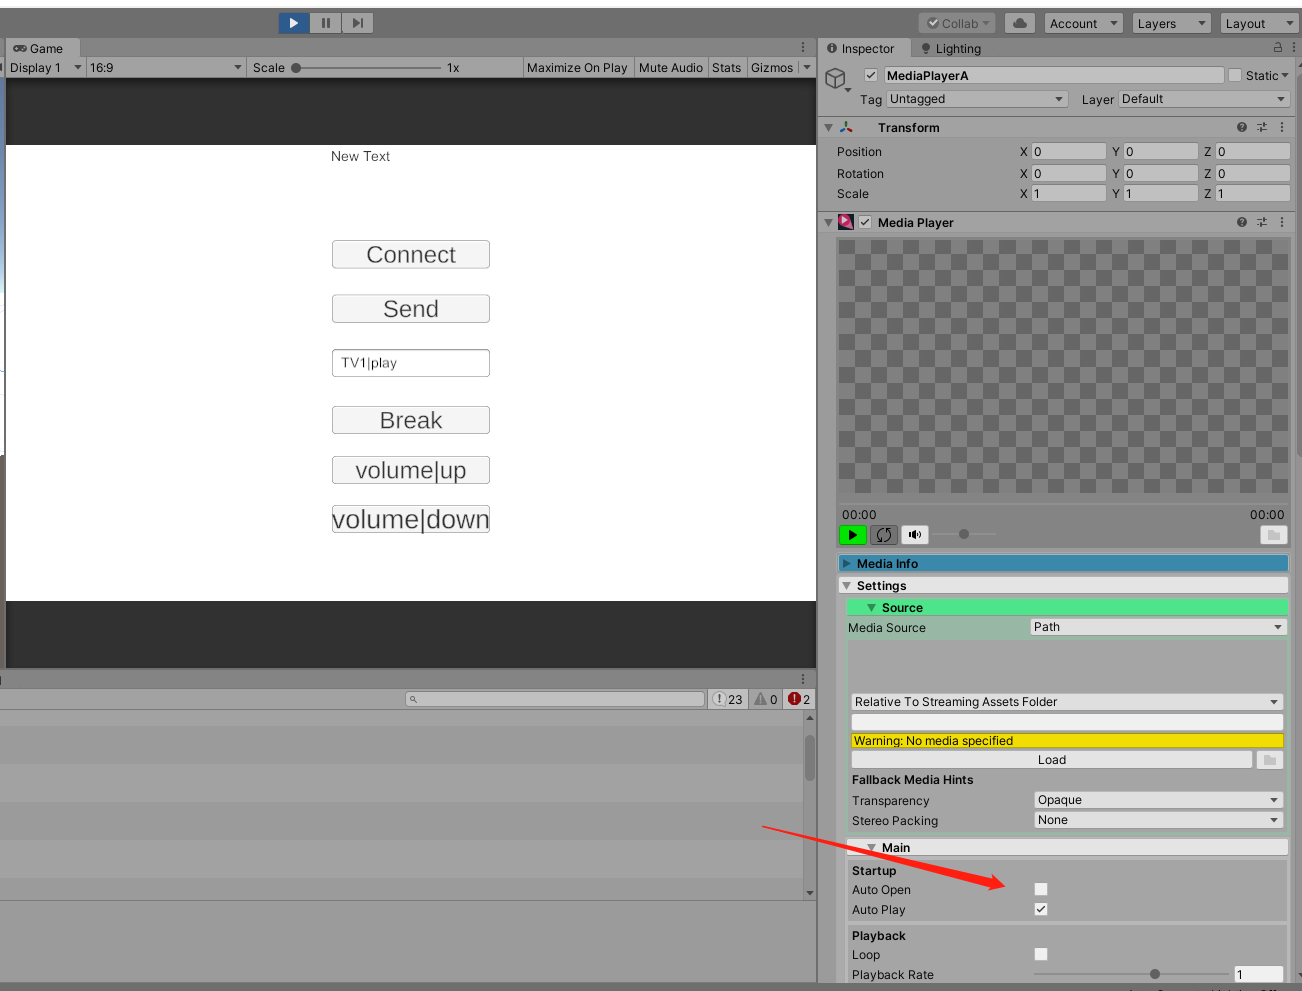The height and width of the screenshot is (991, 1302).
Task: Enable the Auto Open checkbox
Action: (x=1040, y=889)
